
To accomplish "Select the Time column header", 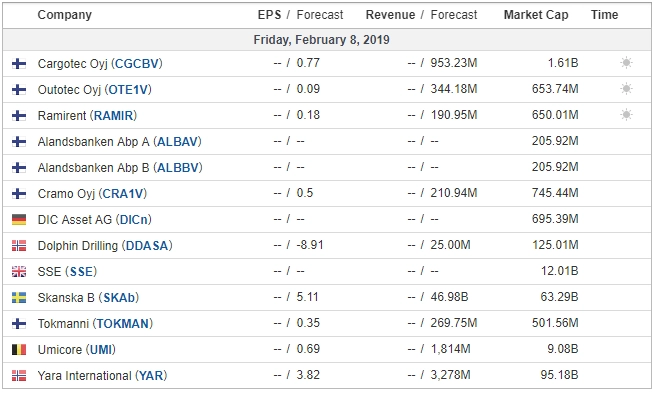I will 604,15.
